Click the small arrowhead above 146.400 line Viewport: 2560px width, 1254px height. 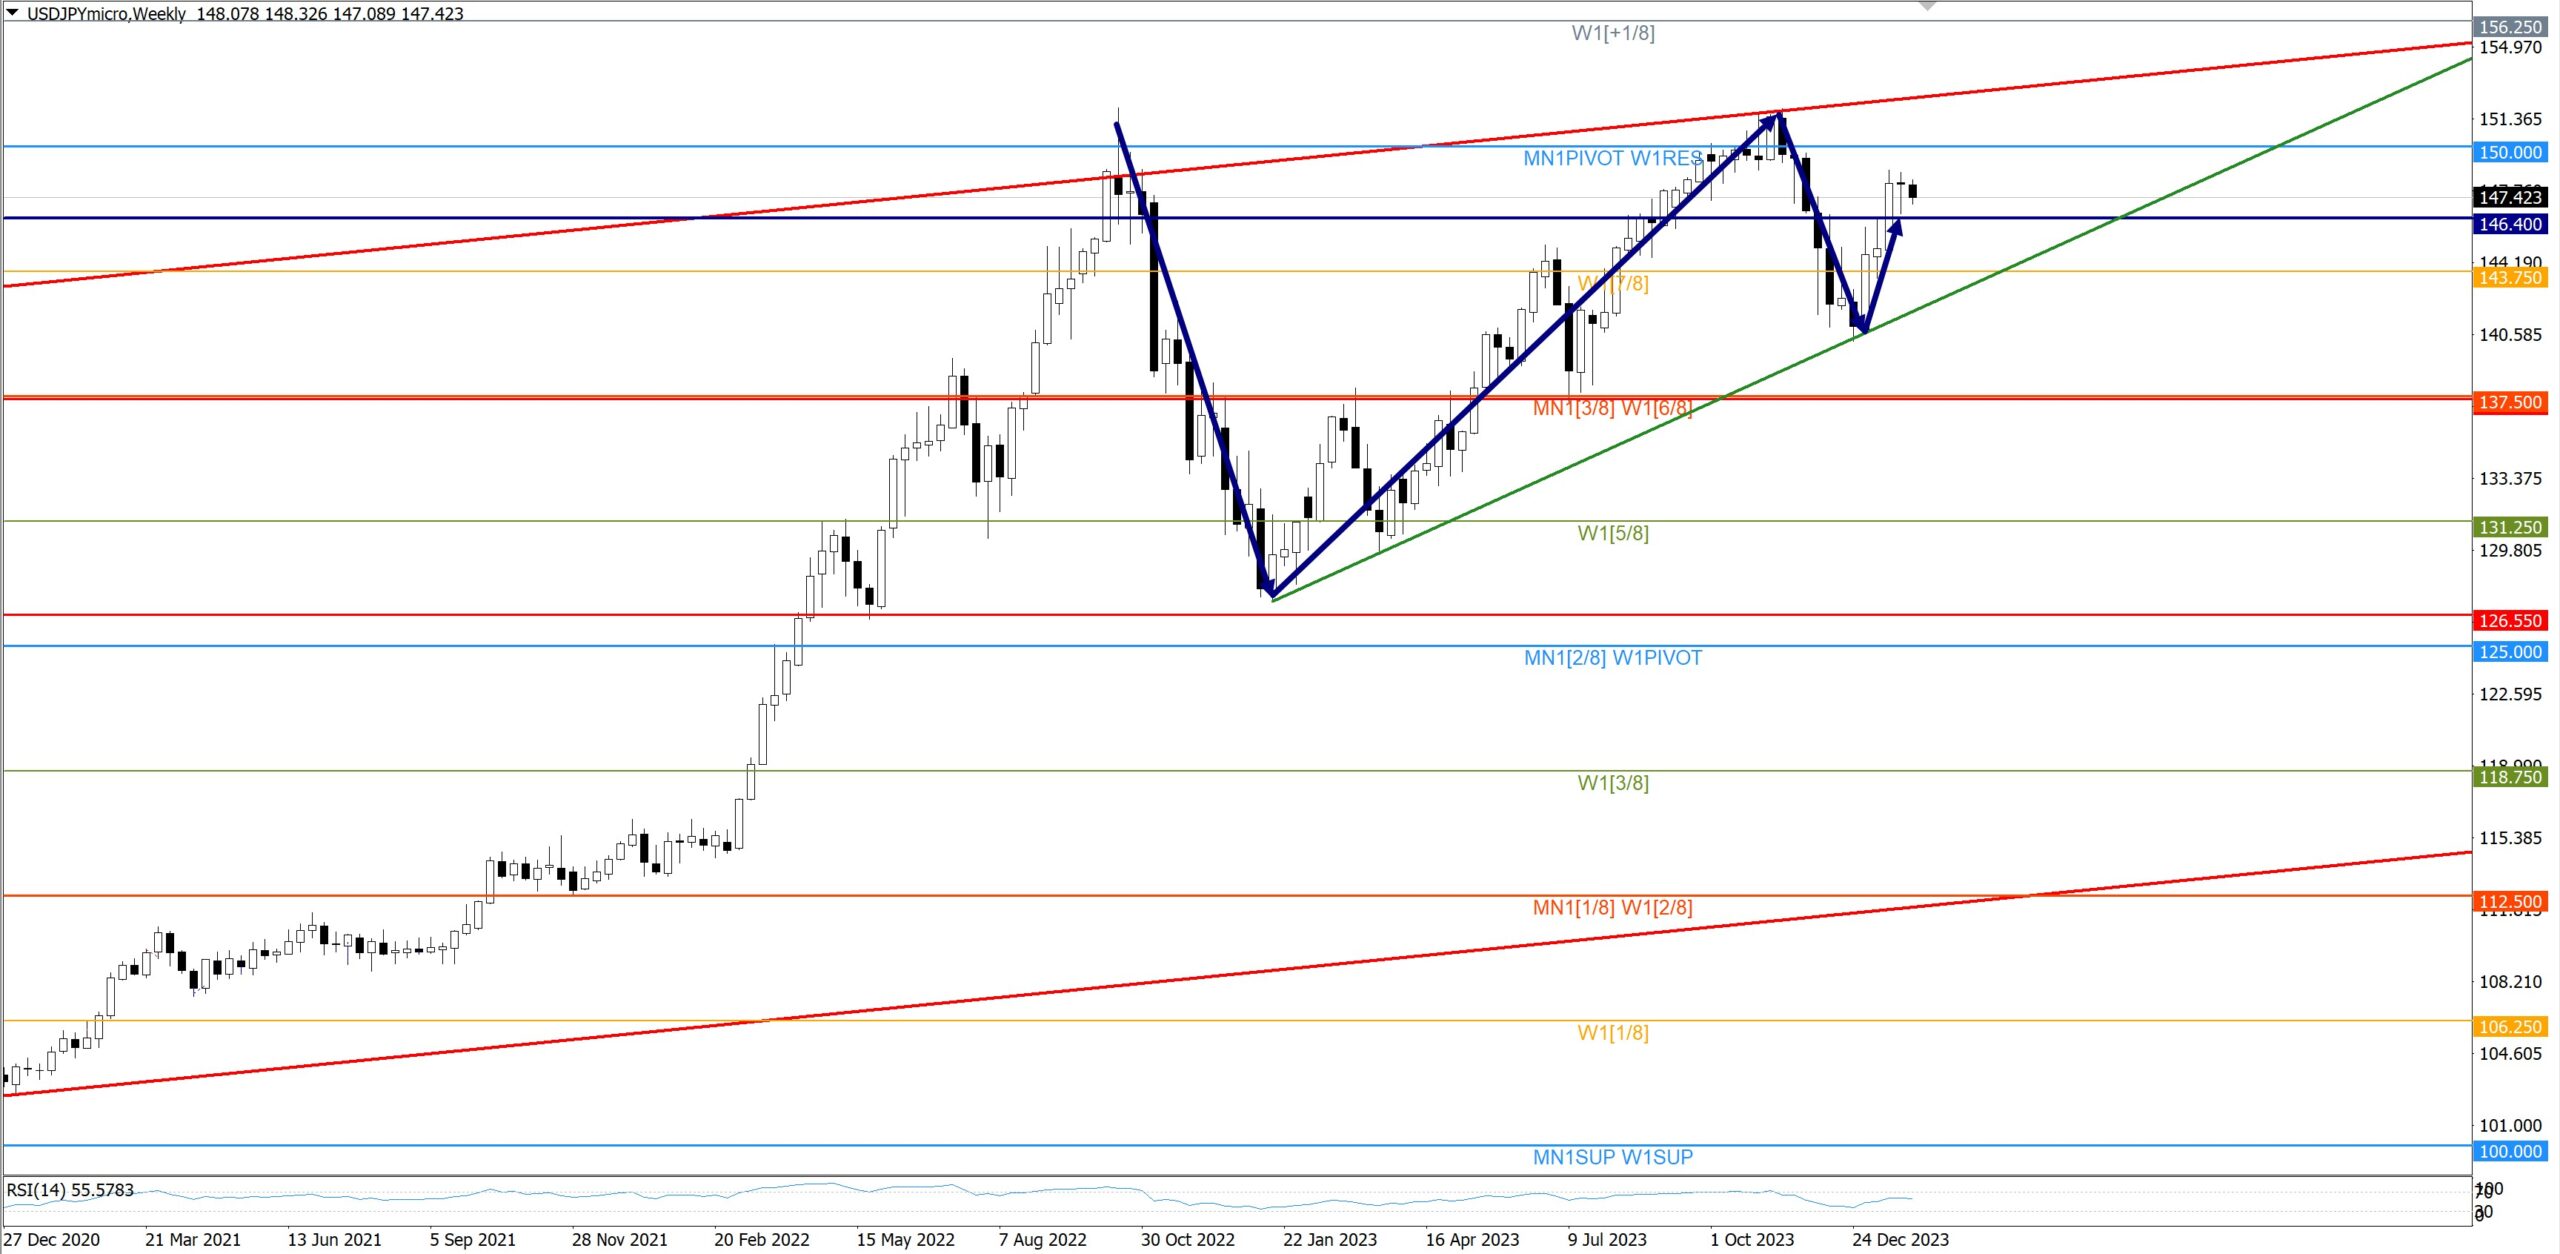1895,227
